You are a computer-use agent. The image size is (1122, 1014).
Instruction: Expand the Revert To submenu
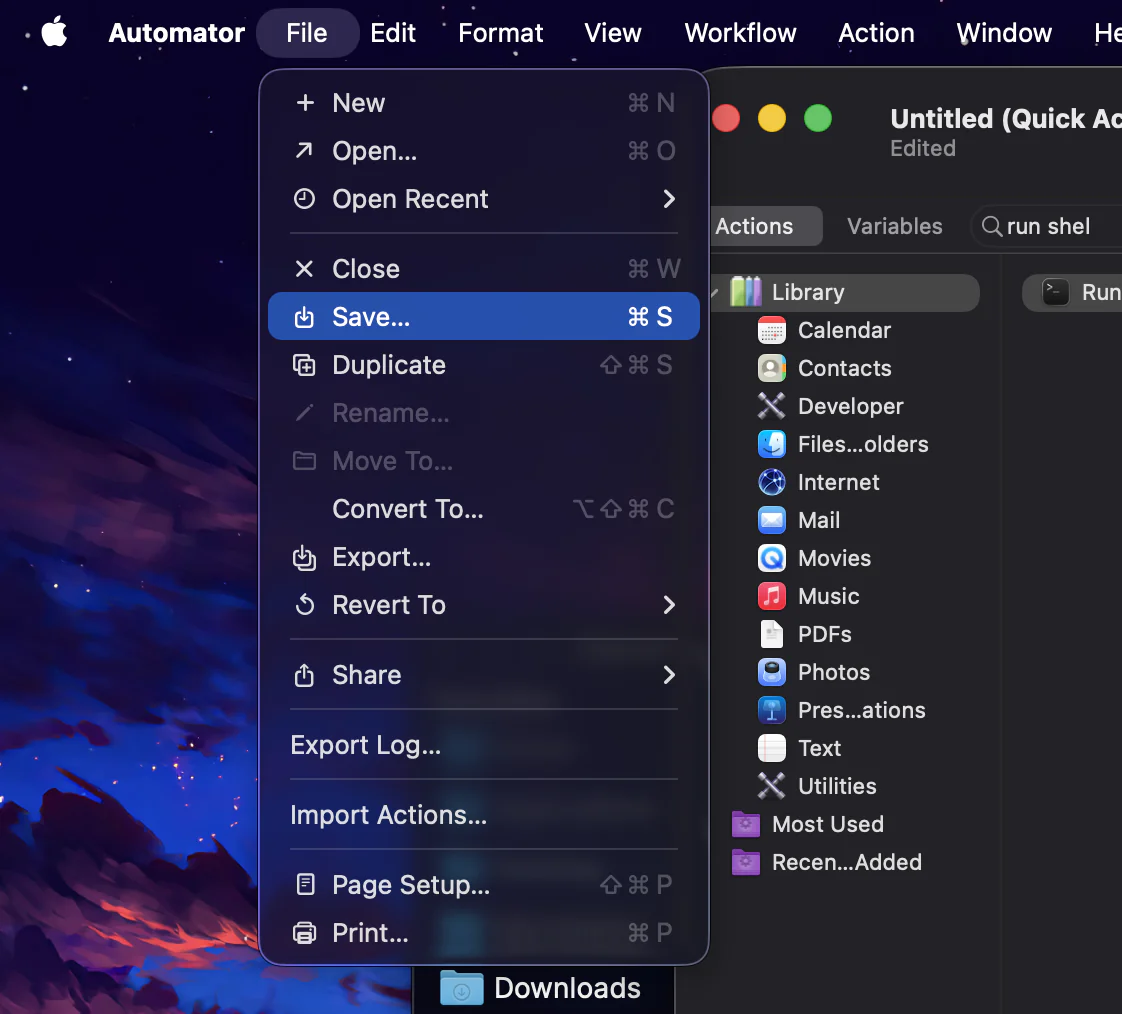[484, 605]
